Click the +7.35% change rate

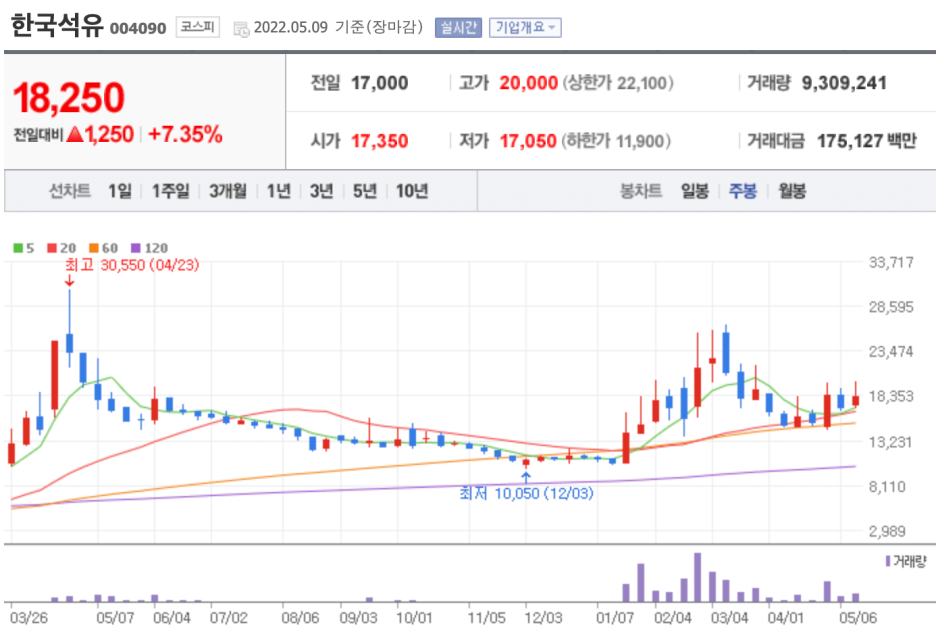(185, 134)
